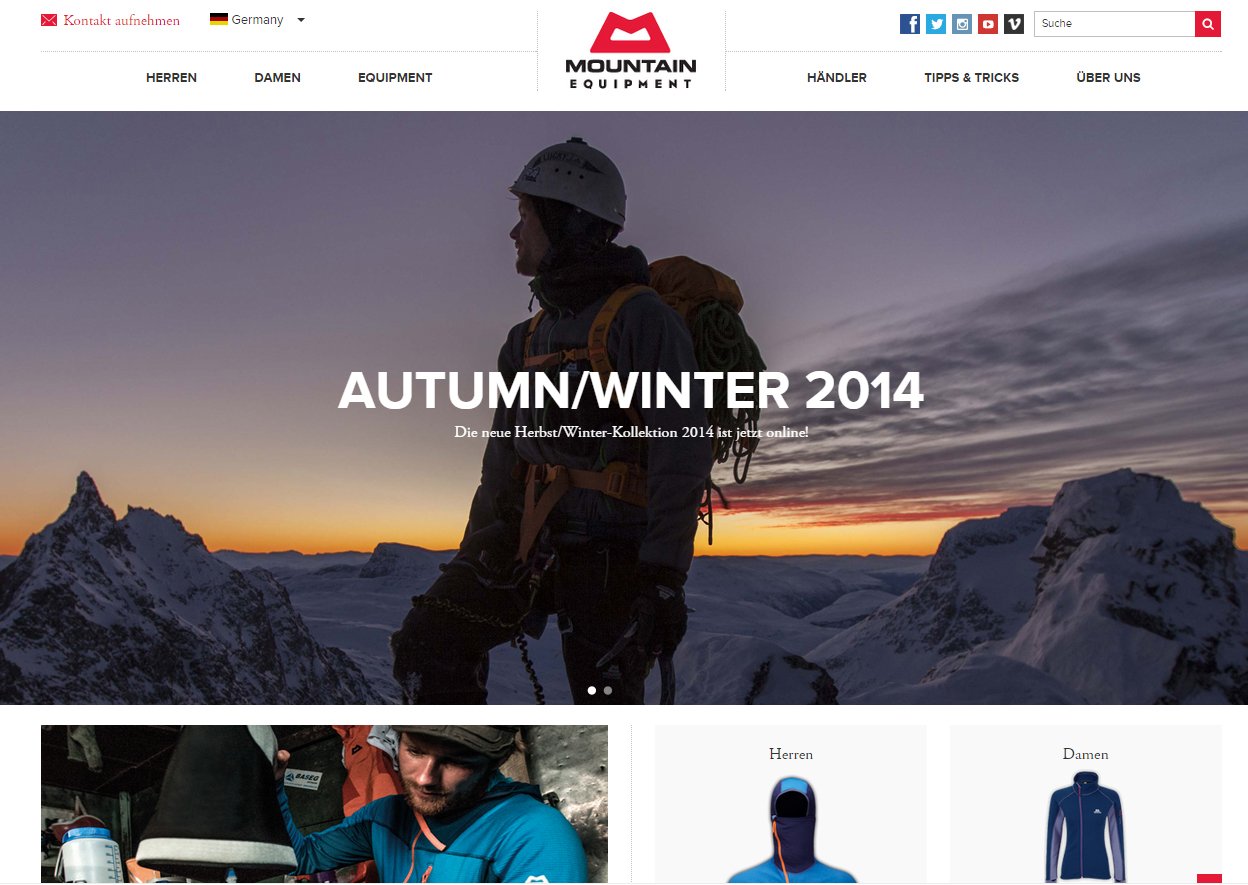
Task: Open the YouTube social icon
Action: [988, 24]
